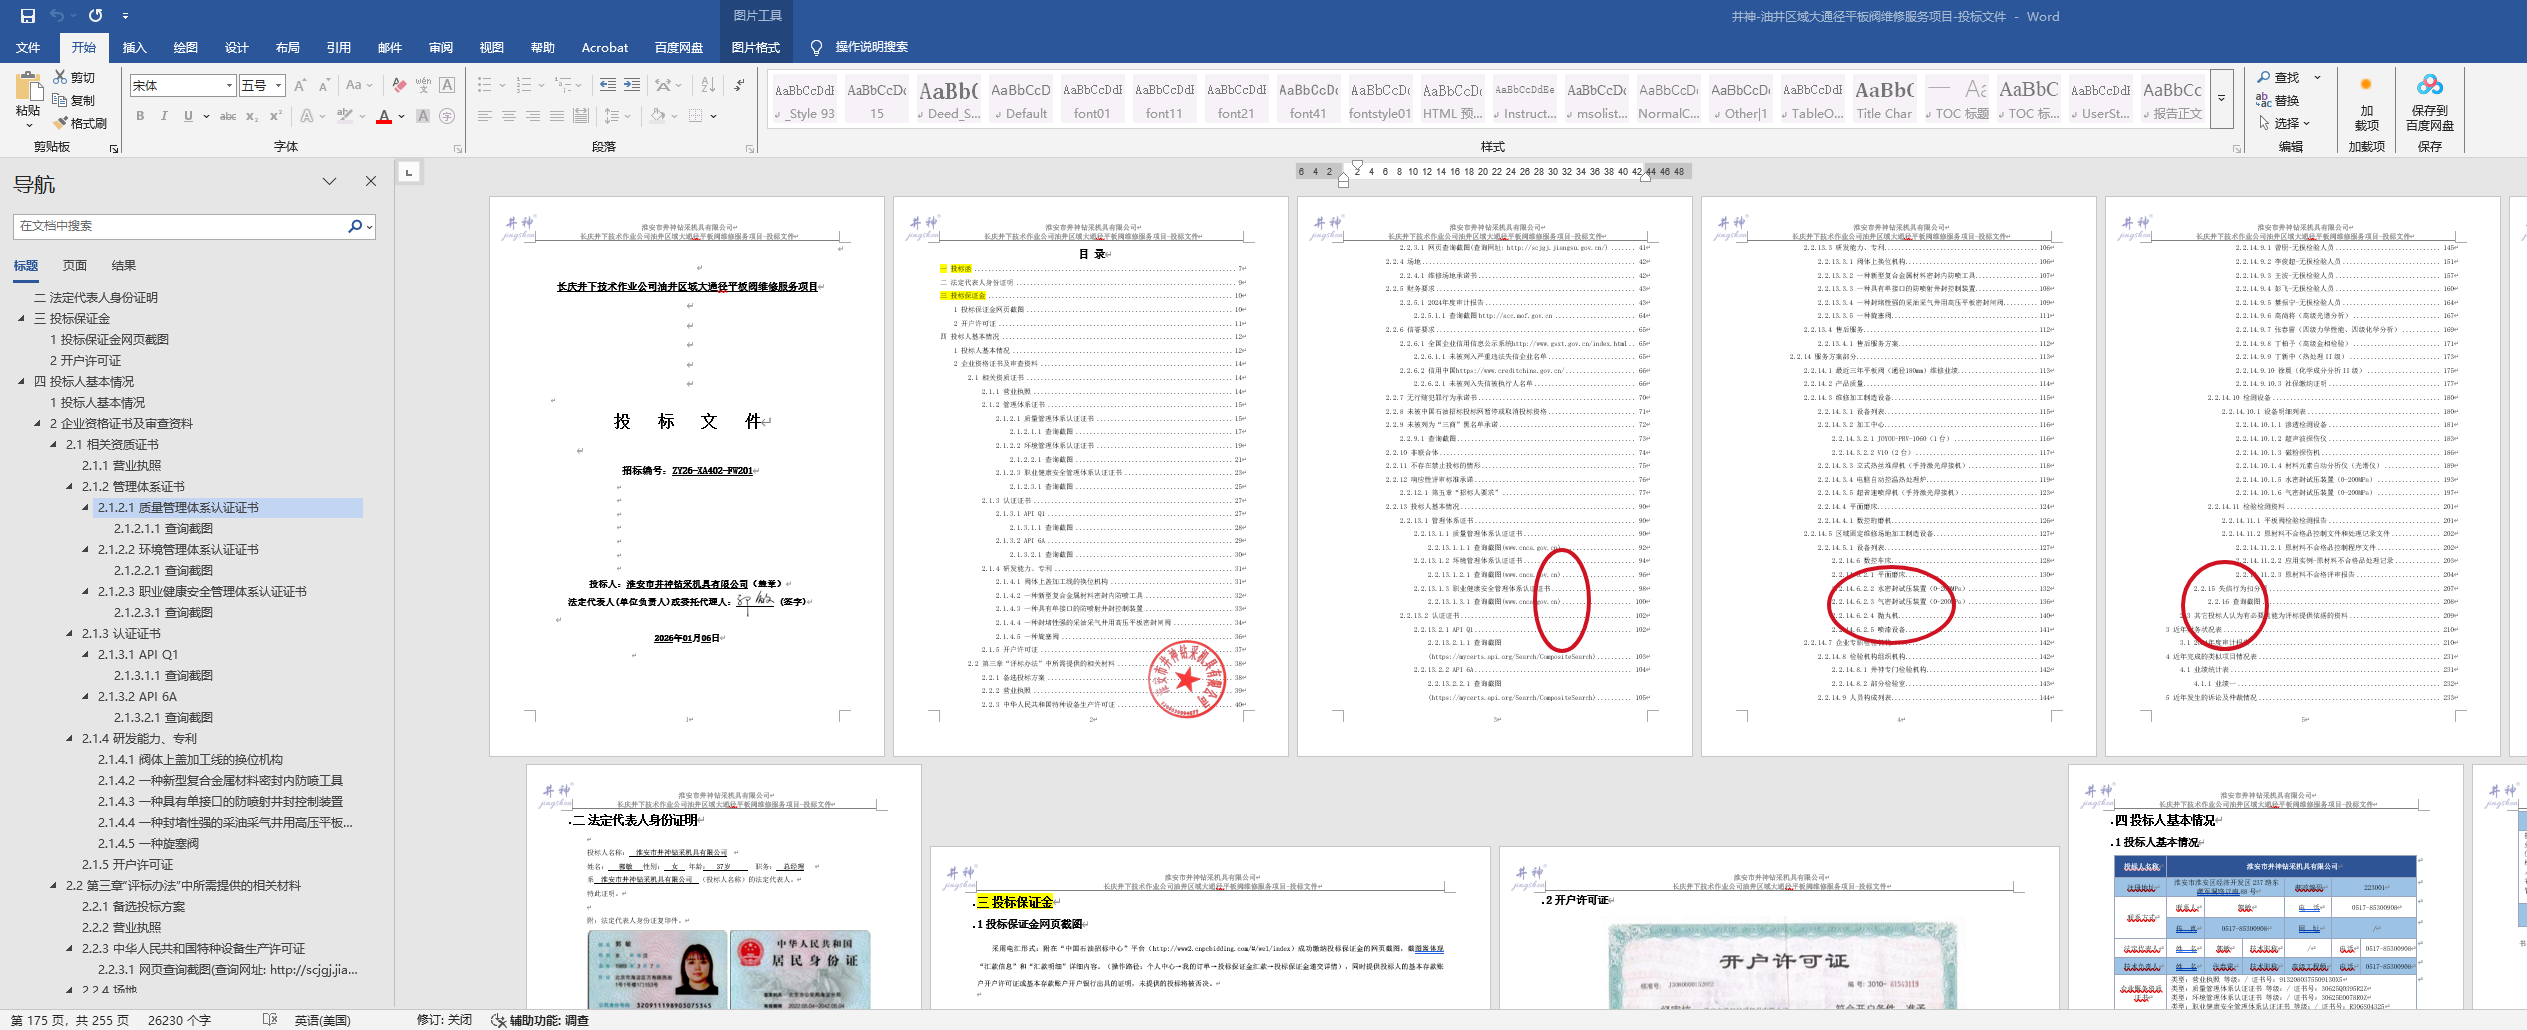Open the font size dropdown showing 五号
The width and height of the screenshot is (2527, 1030).
[x=279, y=86]
